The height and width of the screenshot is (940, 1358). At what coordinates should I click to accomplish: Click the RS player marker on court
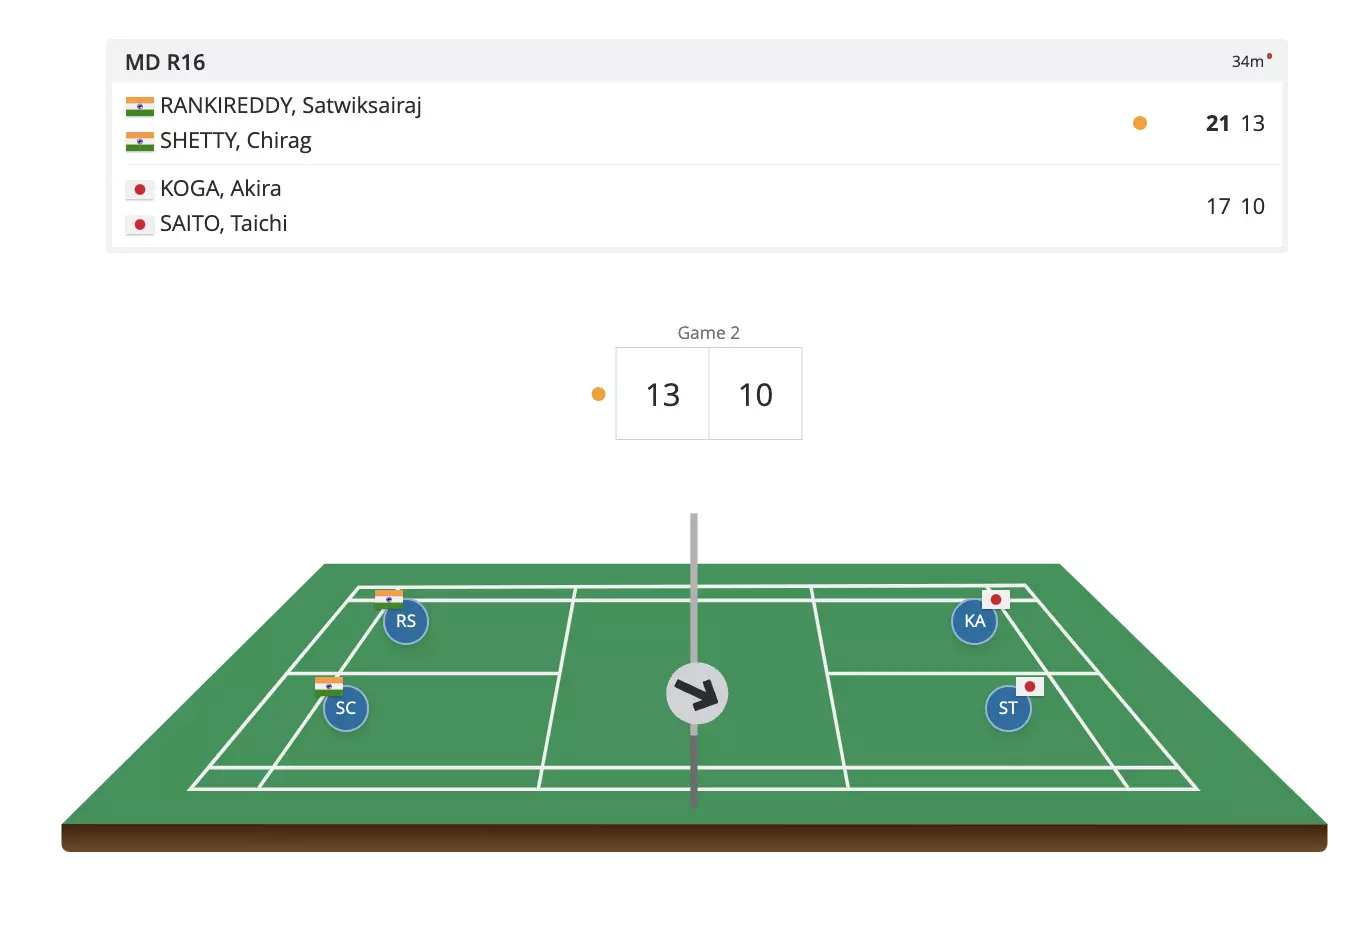[x=406, y=622]
